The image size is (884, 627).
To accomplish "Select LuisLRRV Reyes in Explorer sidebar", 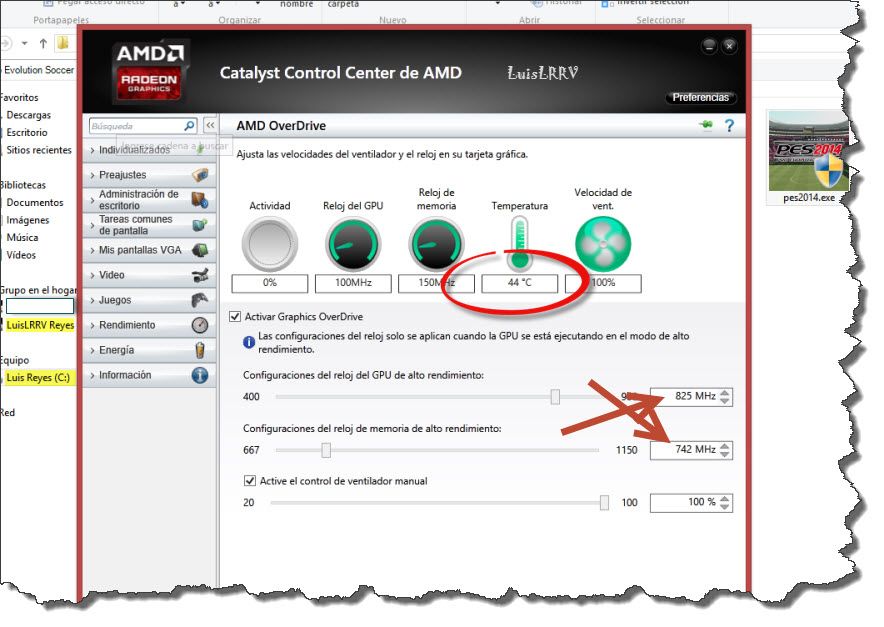I will (x=40, y=325).
